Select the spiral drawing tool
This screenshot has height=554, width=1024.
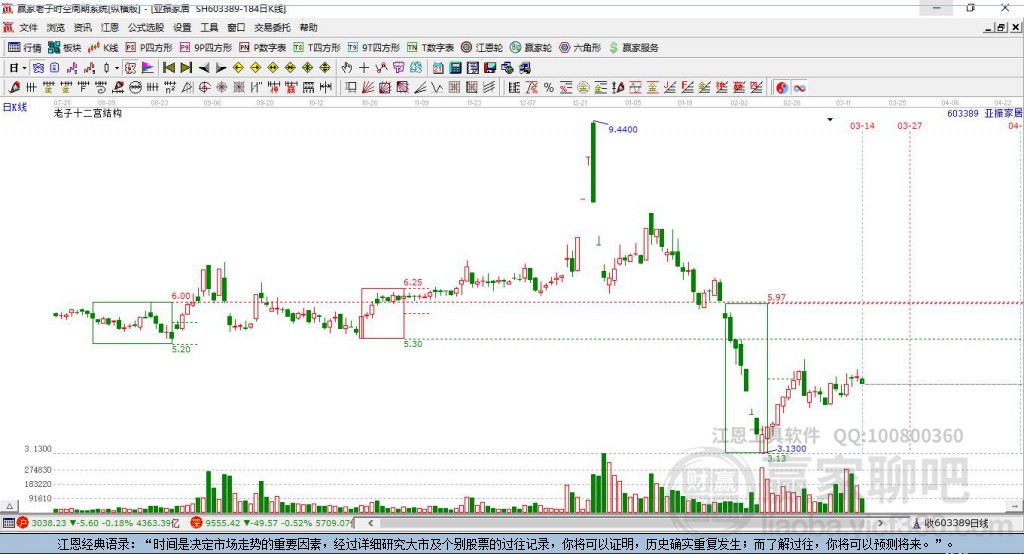point(101,88)
